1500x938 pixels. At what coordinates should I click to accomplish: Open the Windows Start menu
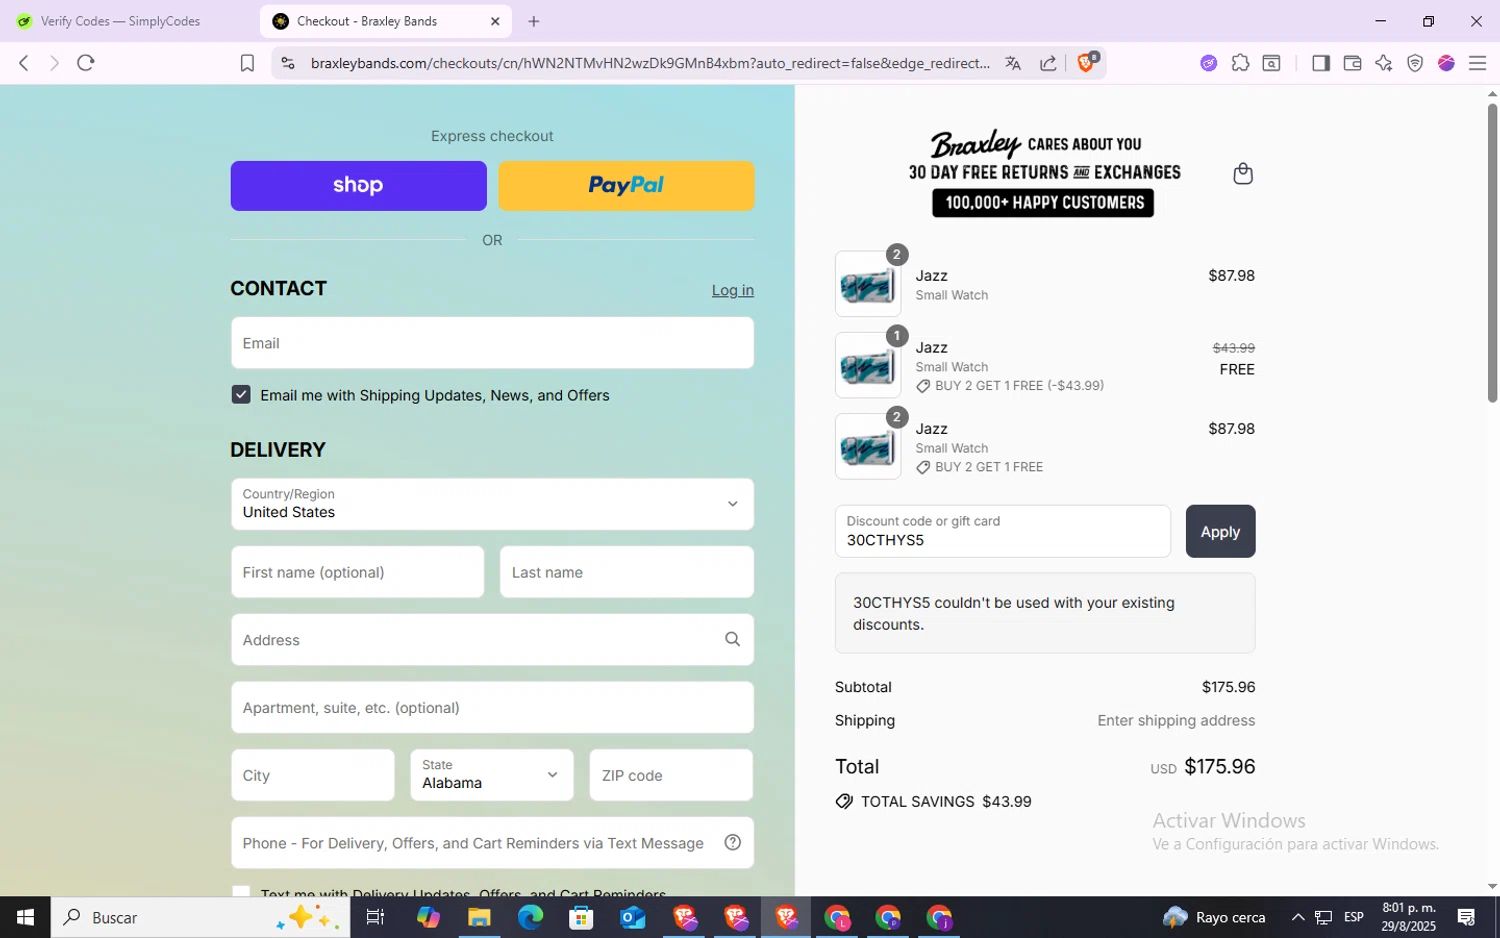[x=25, y=917]
